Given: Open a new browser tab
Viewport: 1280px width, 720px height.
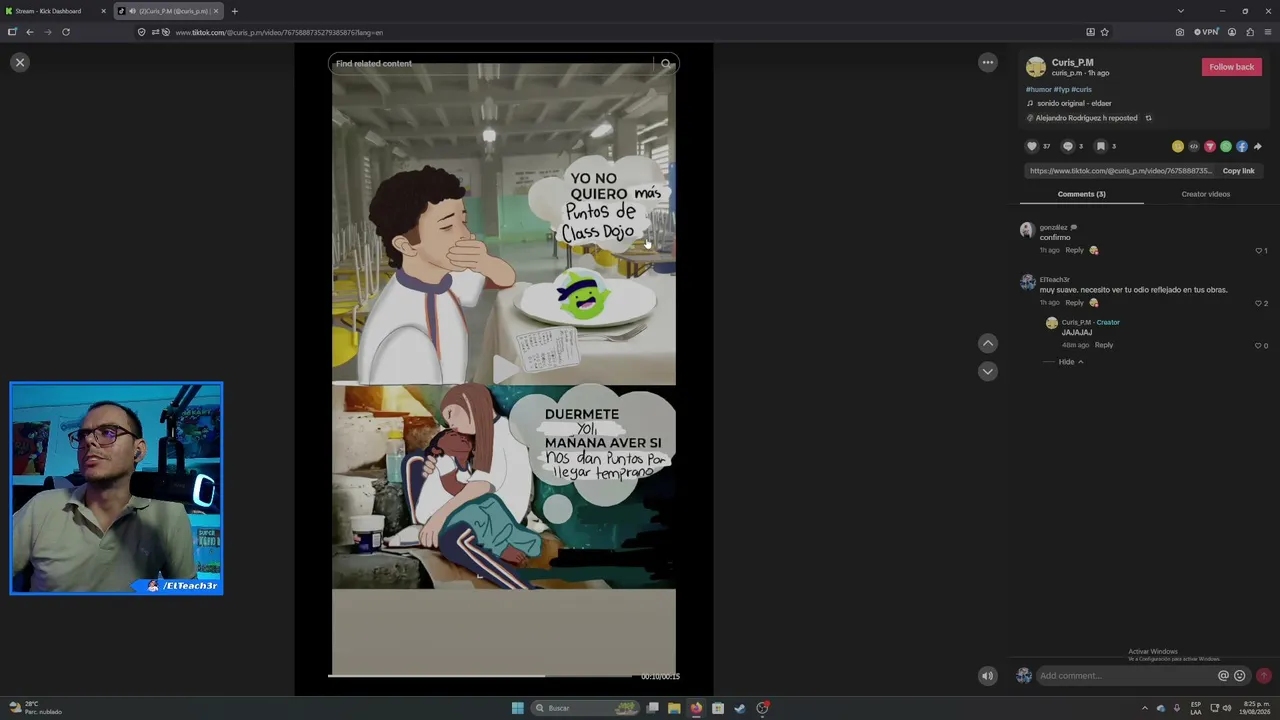Looking at the screenshot, I should pyautogui.click(x=234, y=11).
